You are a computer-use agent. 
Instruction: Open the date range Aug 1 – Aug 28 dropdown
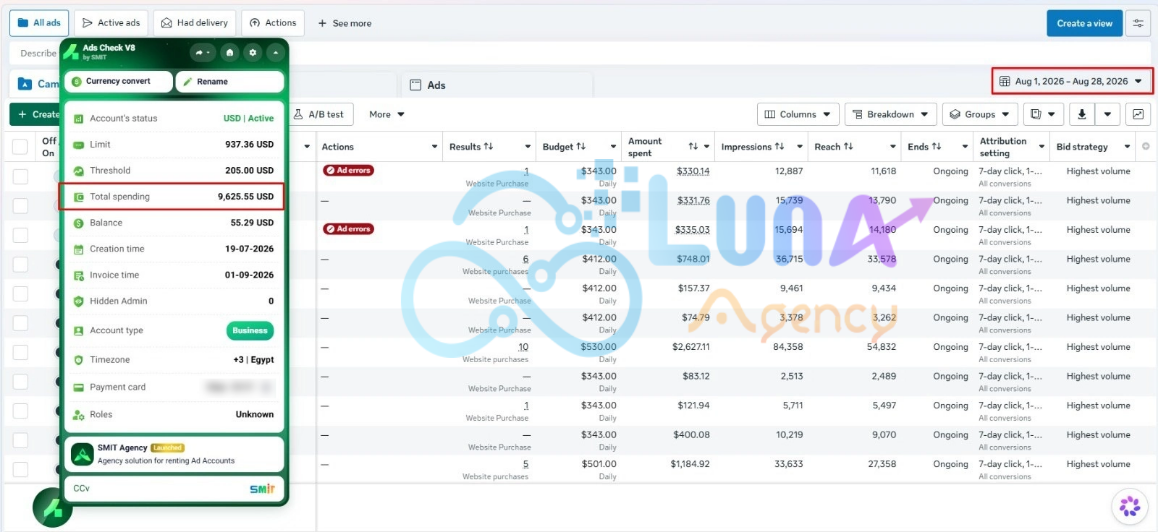point(1071,81)
